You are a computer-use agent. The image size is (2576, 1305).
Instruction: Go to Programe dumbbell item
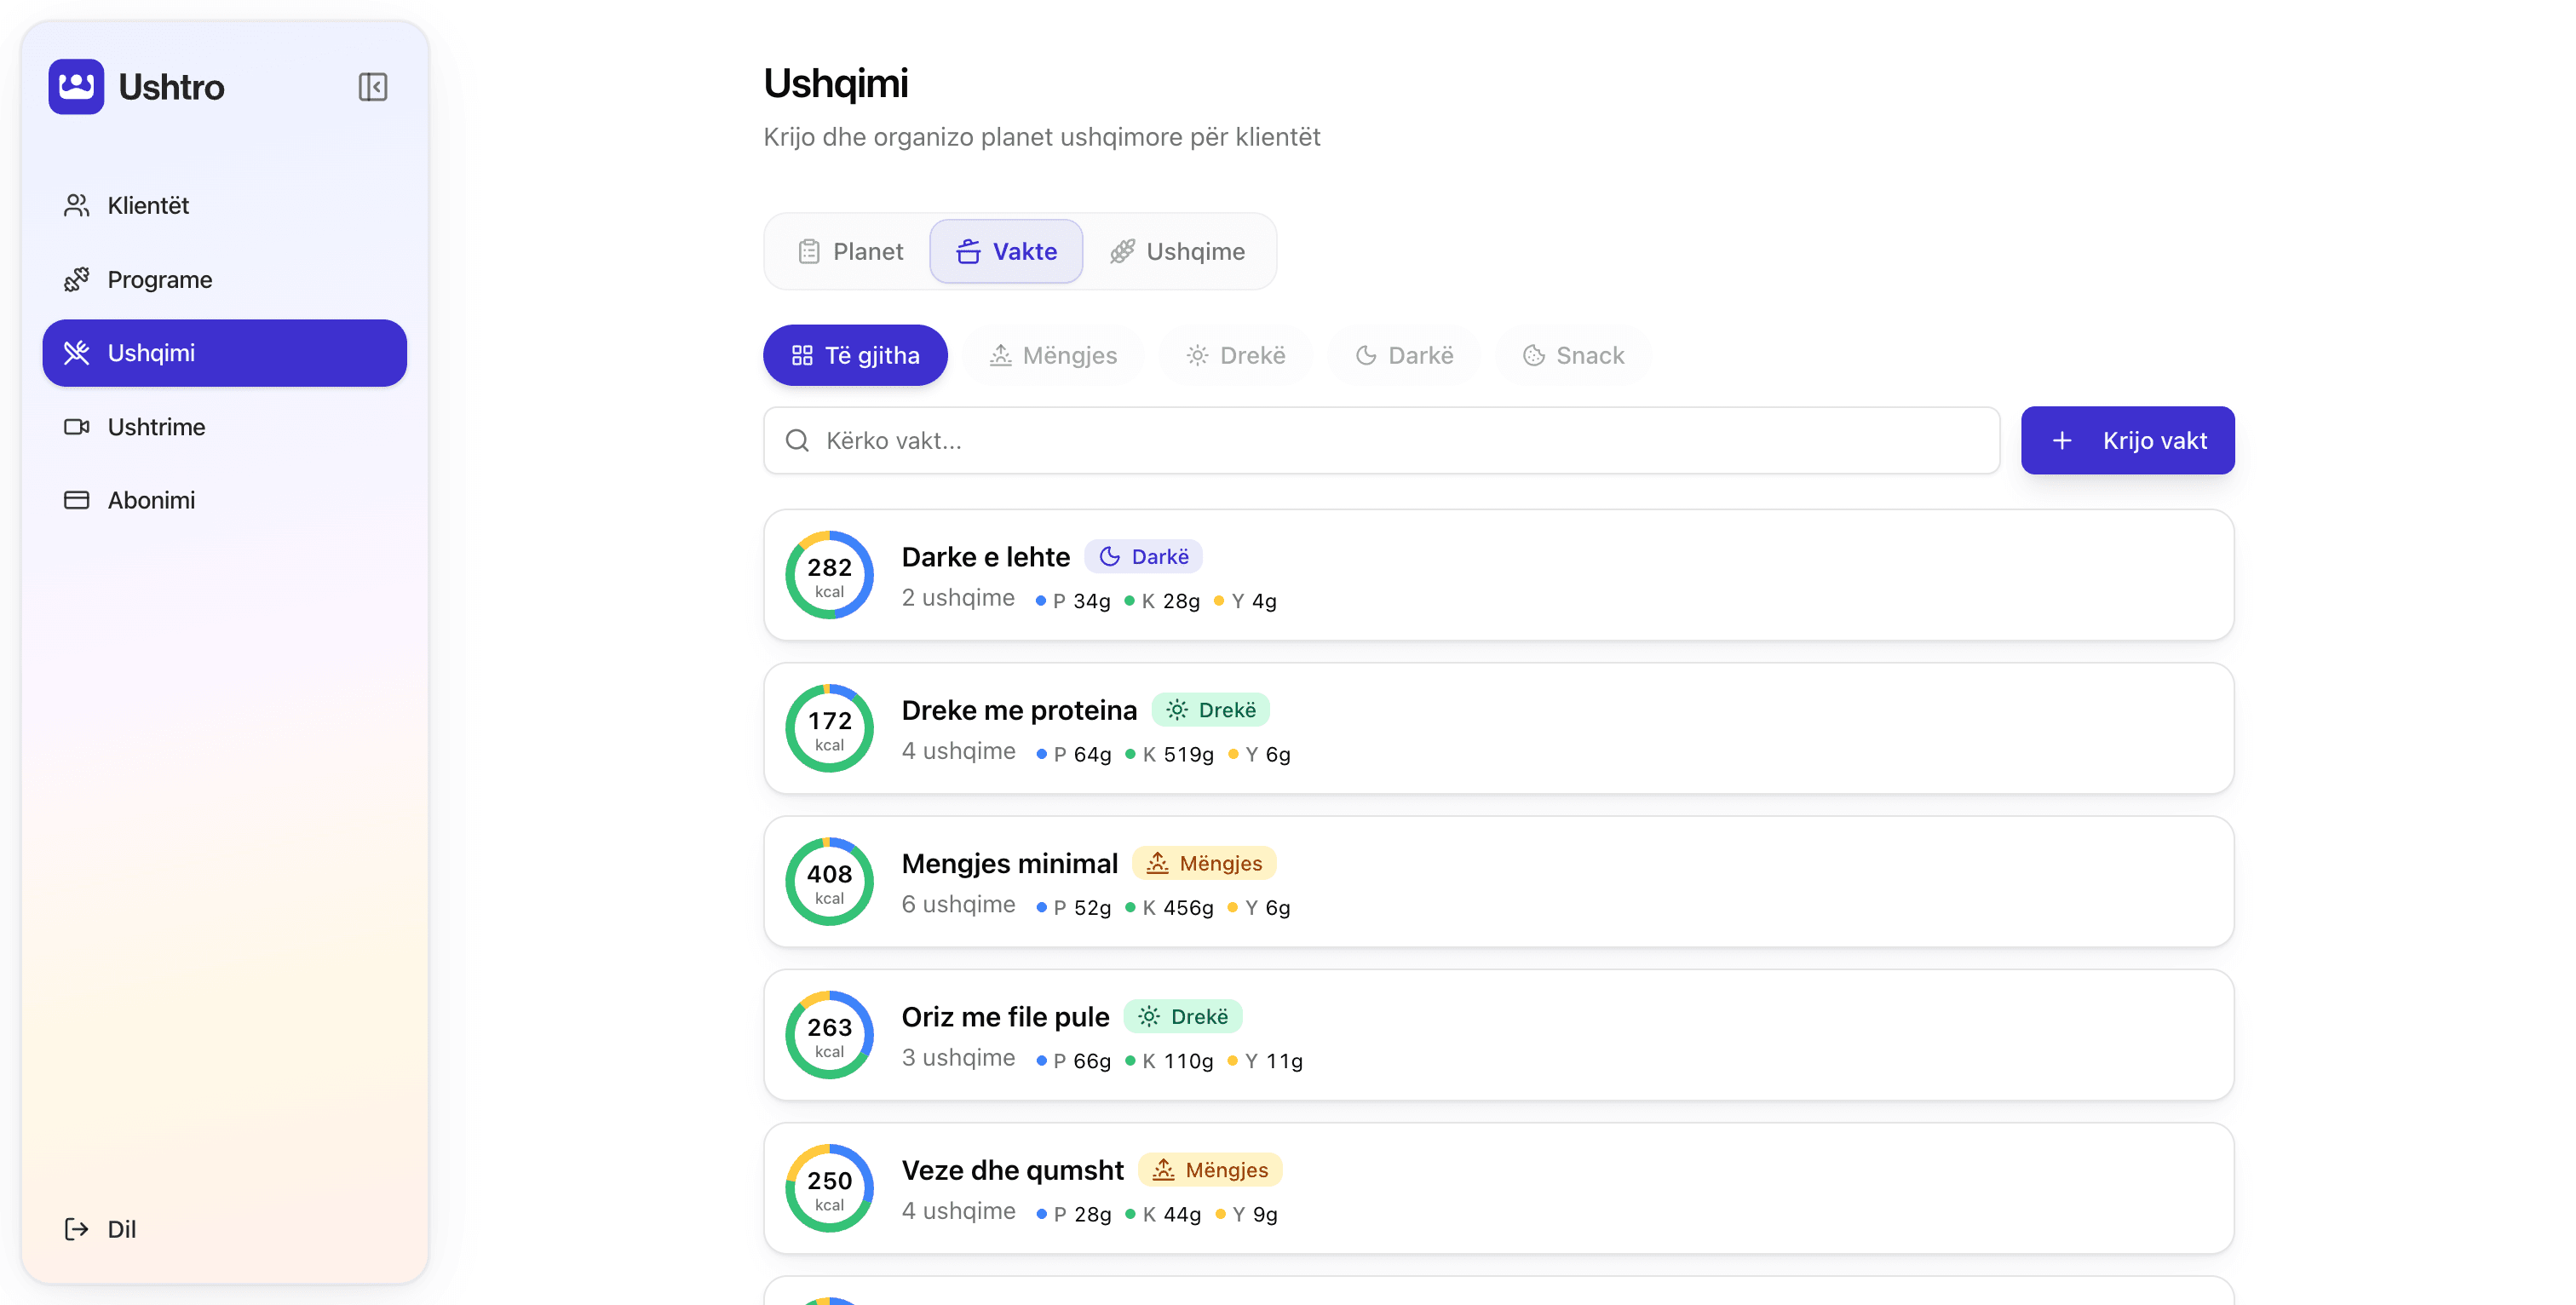pos(224,279)
